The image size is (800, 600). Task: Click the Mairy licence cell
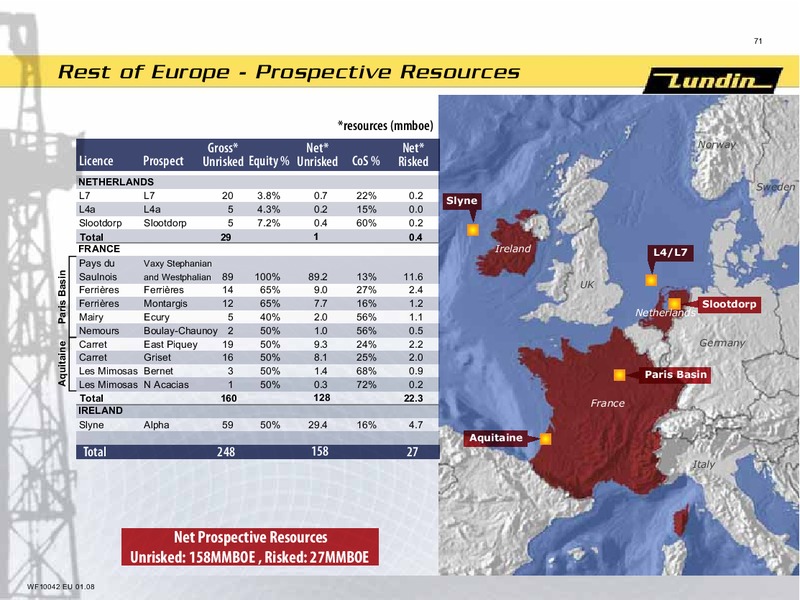point(91,317)
